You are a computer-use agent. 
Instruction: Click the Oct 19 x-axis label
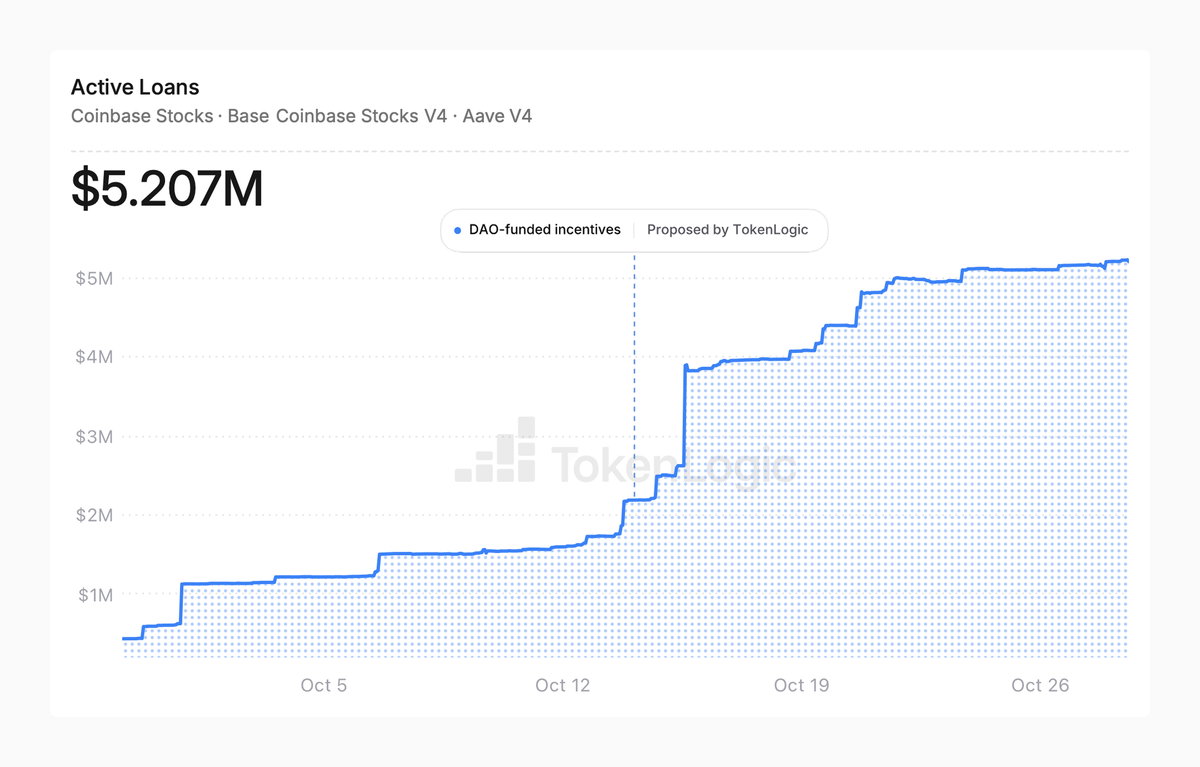(802, 685)
